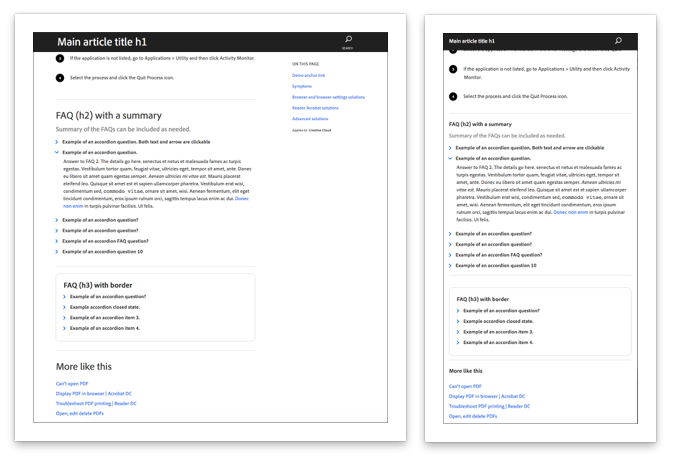Open 'Demo anchor link' in On This Page sidebar
The width and height of the screenshot is (674, 457).
tap(310, 76)
